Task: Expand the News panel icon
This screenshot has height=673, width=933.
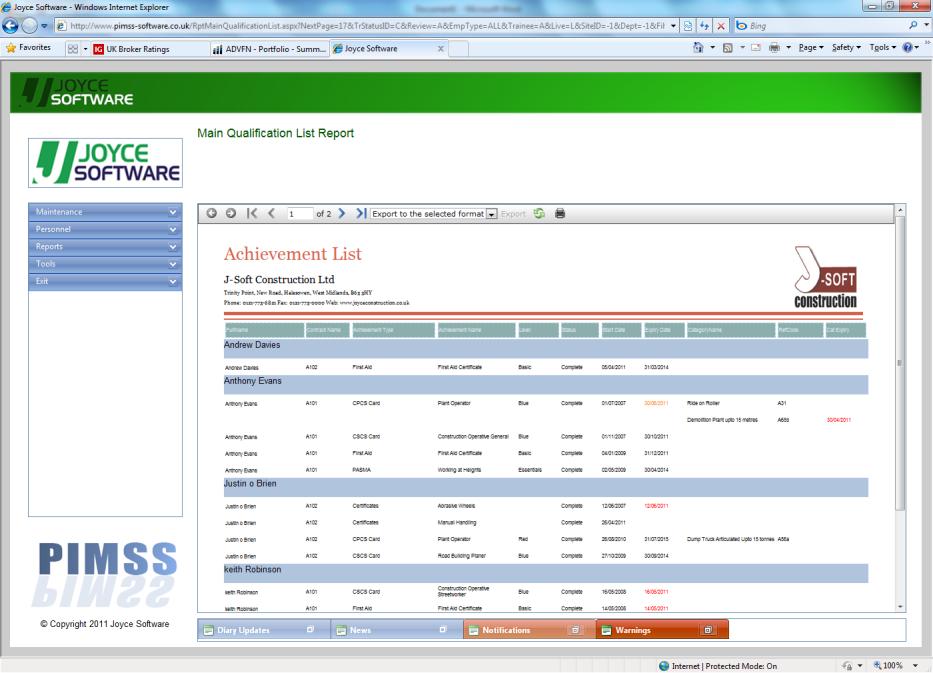Action: coord(443,630)
